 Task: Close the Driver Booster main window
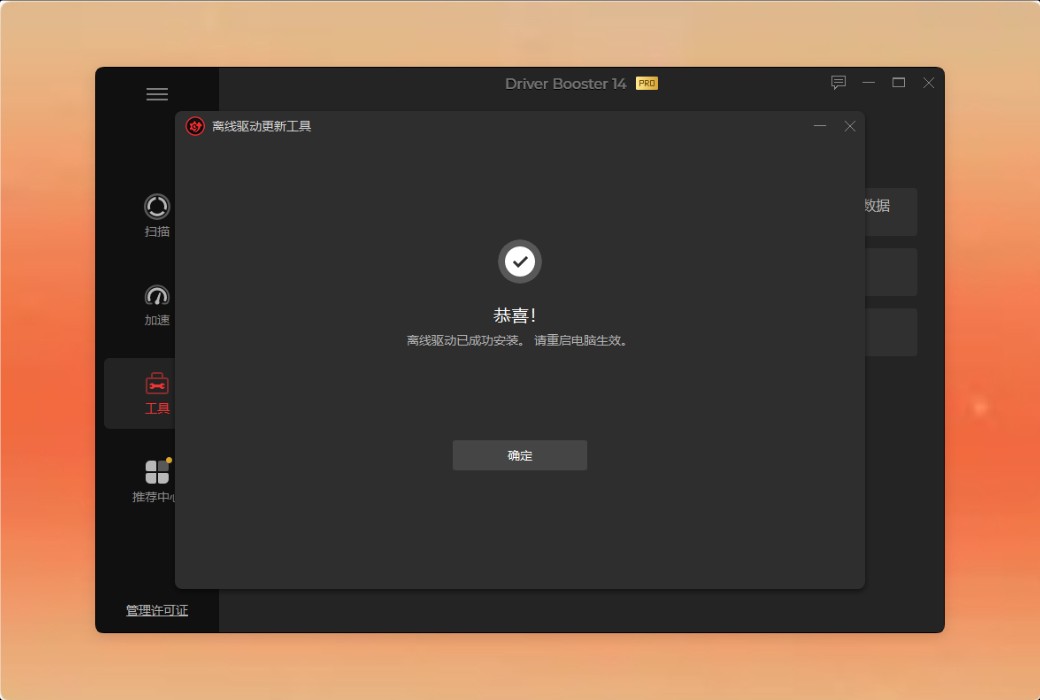(929, 82)
